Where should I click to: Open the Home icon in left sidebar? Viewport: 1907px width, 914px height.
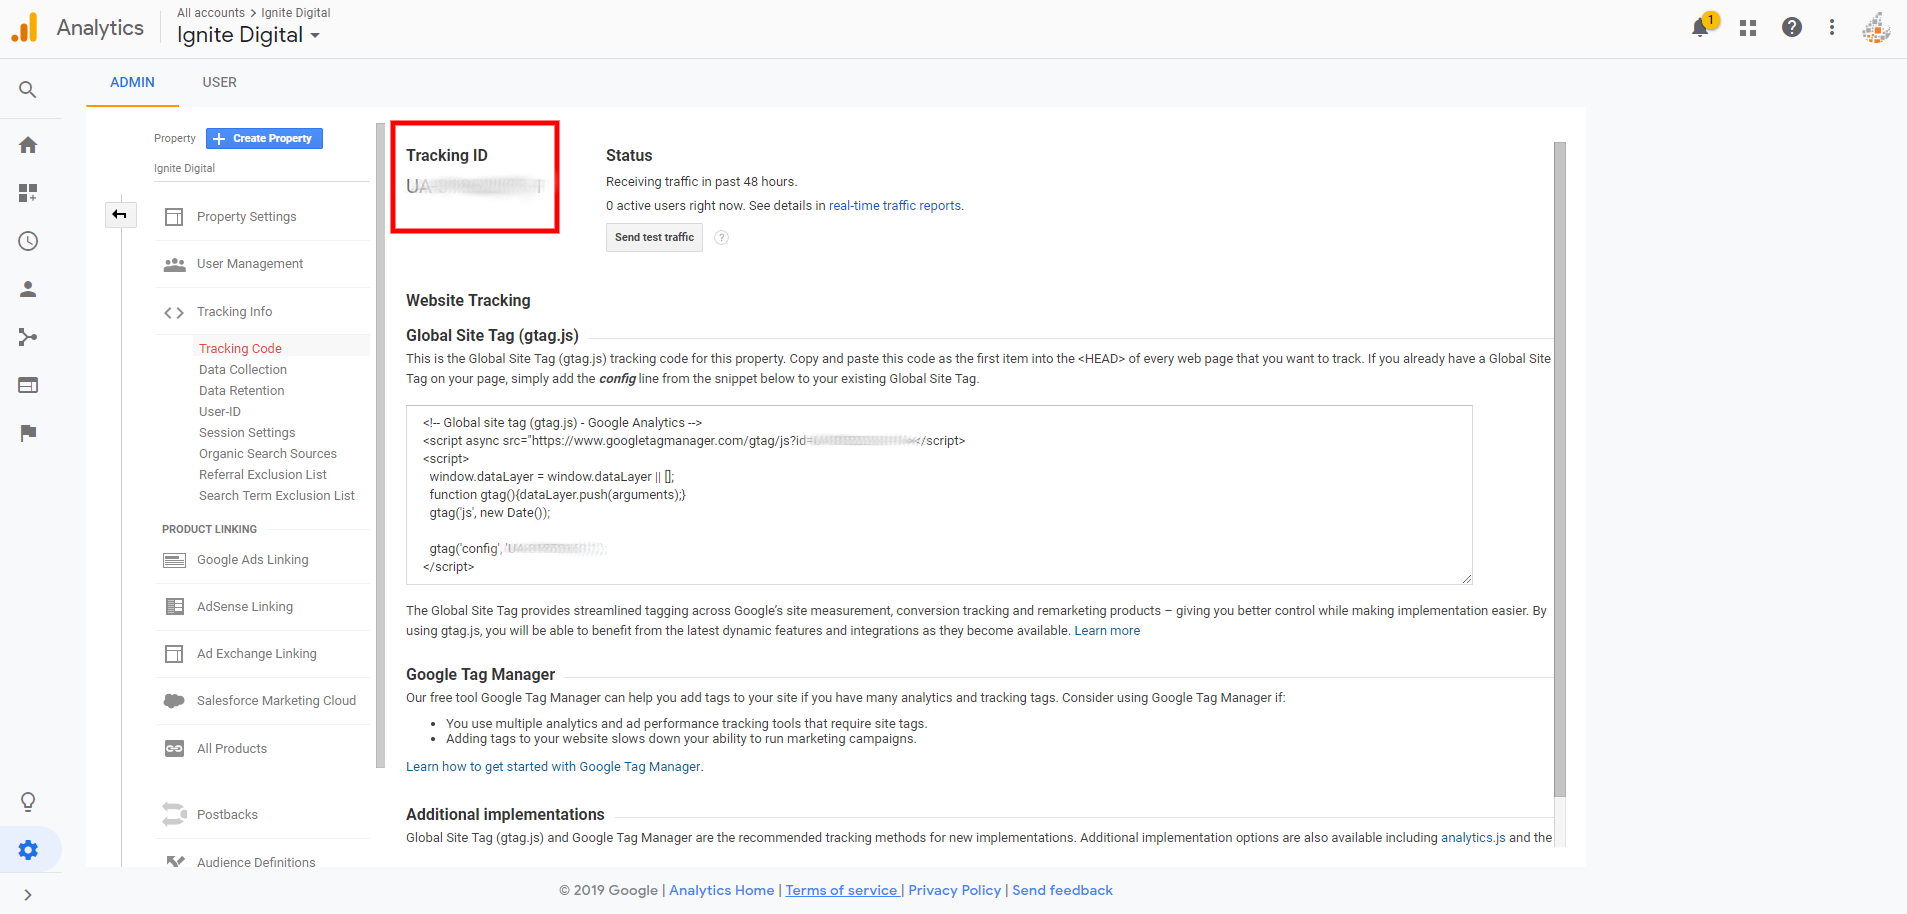click(28, 145)
